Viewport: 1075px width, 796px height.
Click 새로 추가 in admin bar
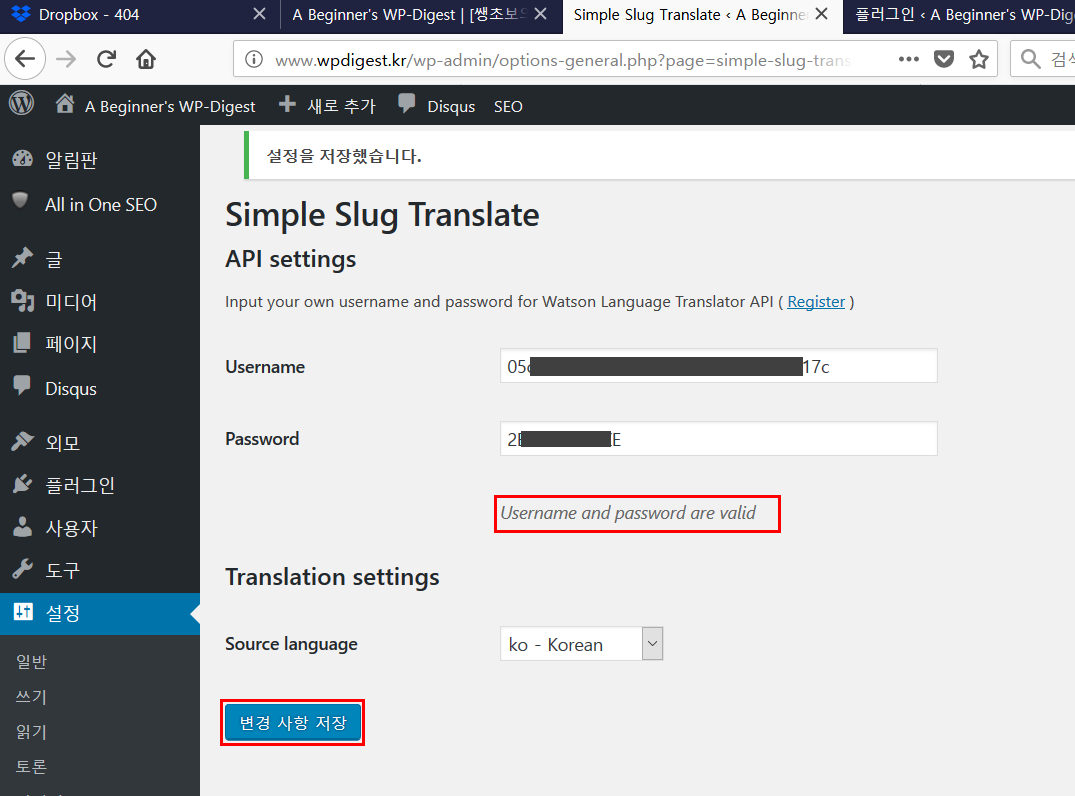(x=341, y=106)
